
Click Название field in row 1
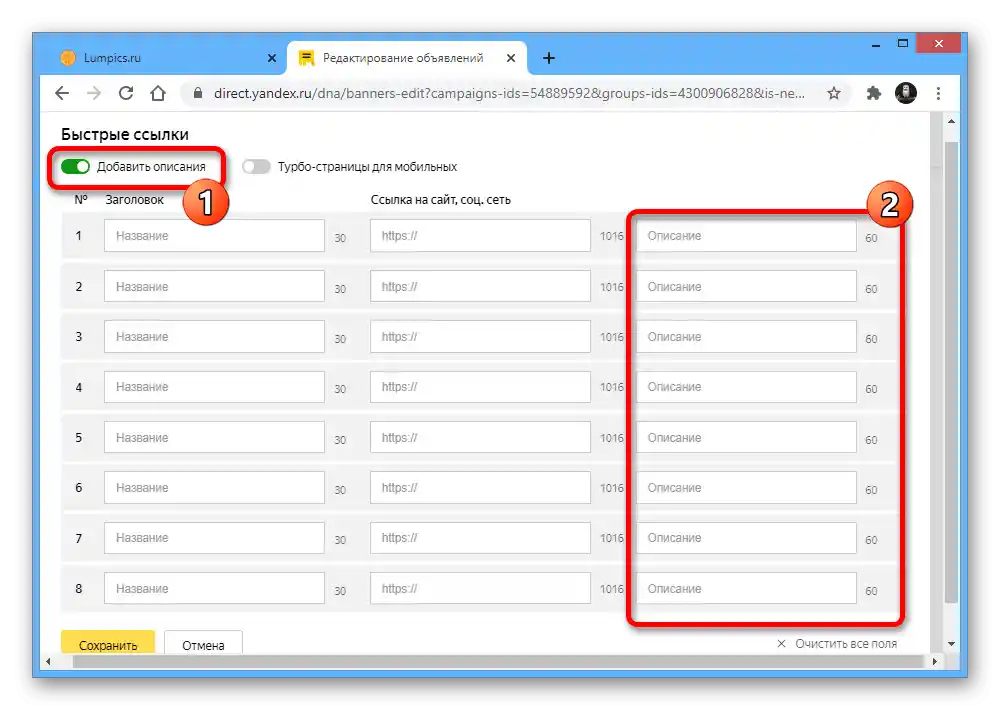(214, 235)
